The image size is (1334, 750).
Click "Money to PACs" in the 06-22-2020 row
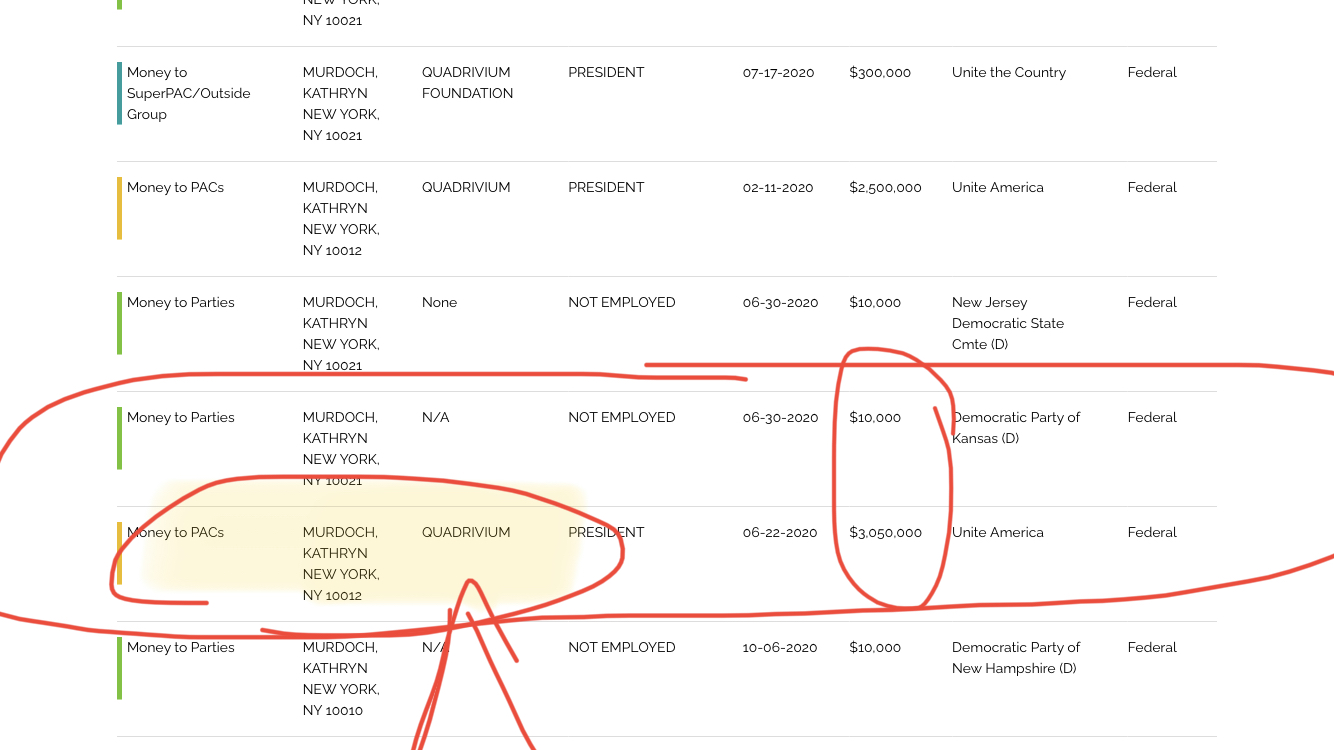(175, 533)
